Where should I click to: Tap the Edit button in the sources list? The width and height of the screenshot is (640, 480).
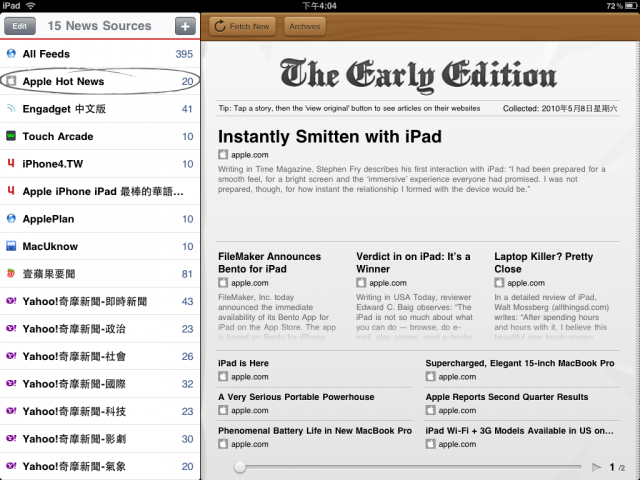20,26
